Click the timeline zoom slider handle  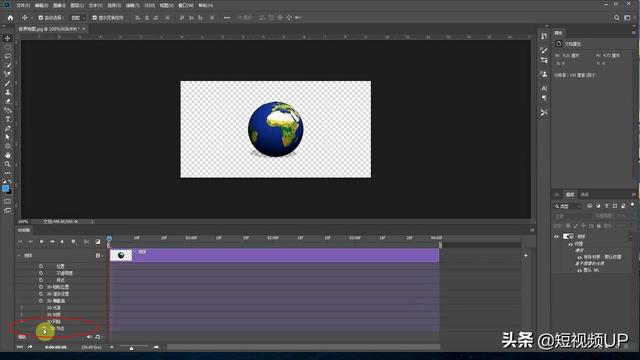[131, 348]
